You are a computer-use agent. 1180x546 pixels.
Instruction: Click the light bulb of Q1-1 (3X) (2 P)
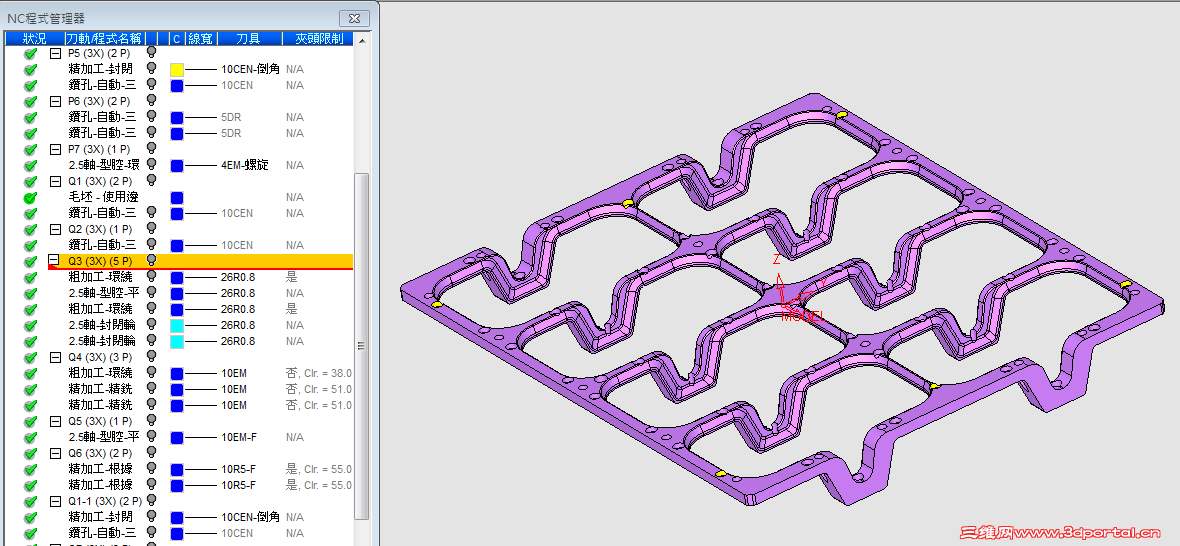coord(151,500)
